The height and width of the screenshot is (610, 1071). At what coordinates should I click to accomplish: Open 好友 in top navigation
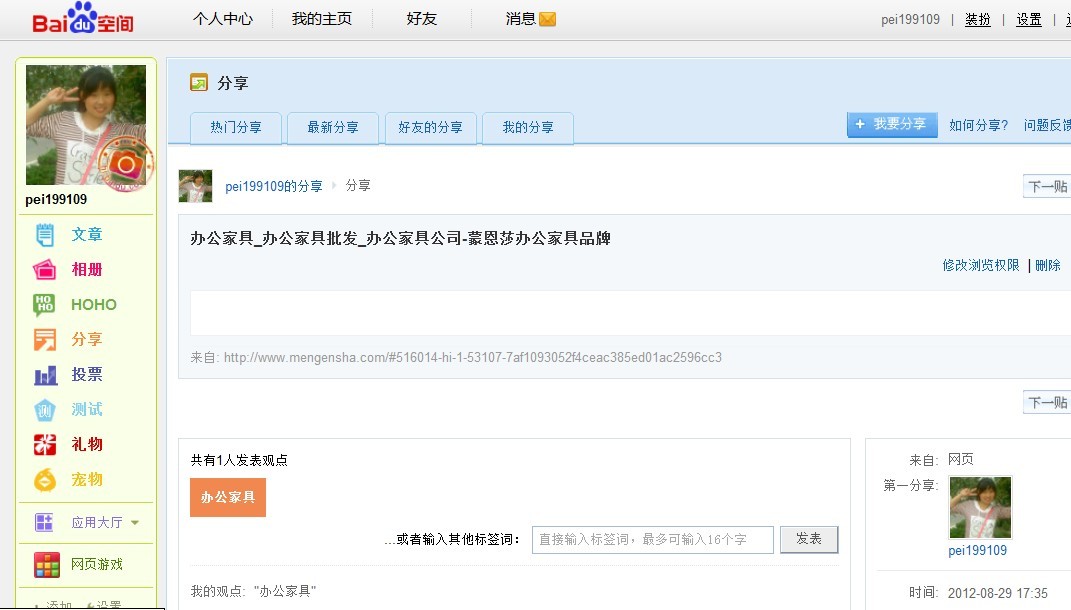click(x=421, y=19)
